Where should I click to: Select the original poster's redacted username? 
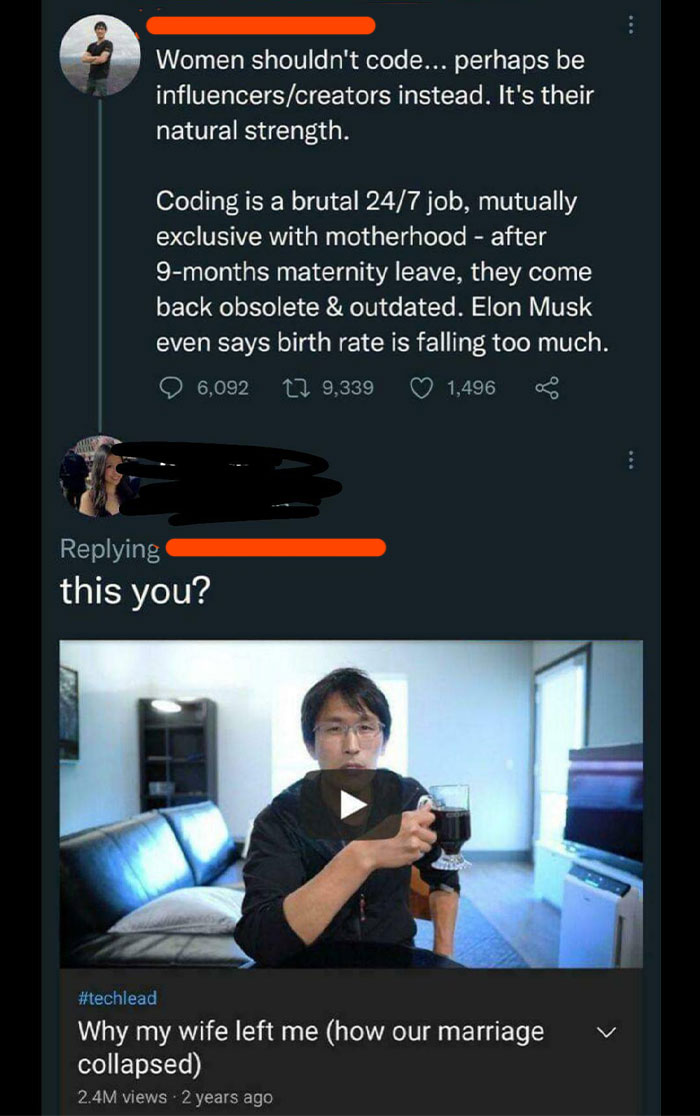click(265, 25)
